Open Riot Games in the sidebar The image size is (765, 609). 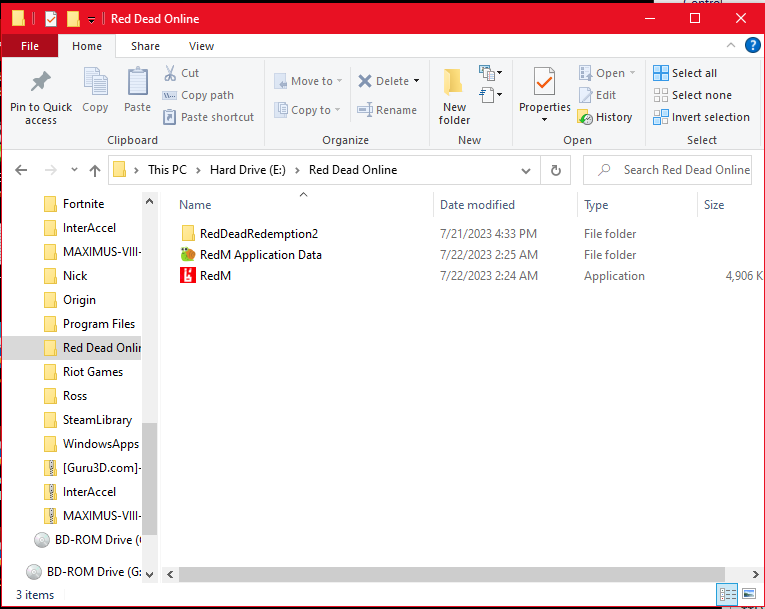point(93,372)
